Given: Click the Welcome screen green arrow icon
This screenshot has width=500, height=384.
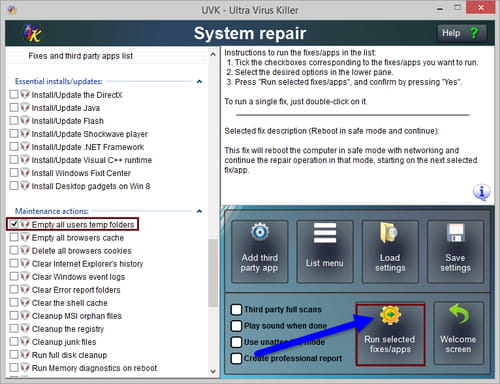Looking at the screenshot, I should coord(459,314).
